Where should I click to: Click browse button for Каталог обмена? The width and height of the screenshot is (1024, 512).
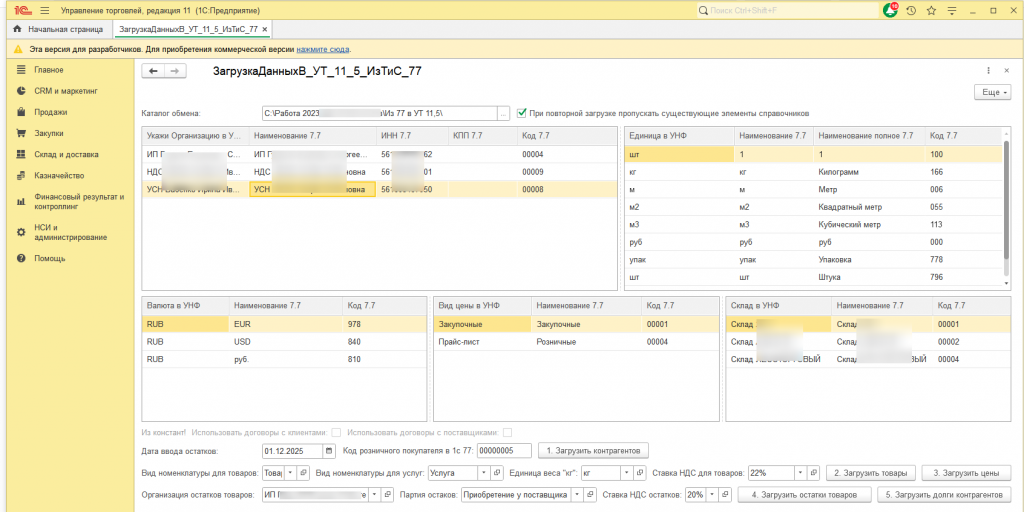click(x=503, y=113)
